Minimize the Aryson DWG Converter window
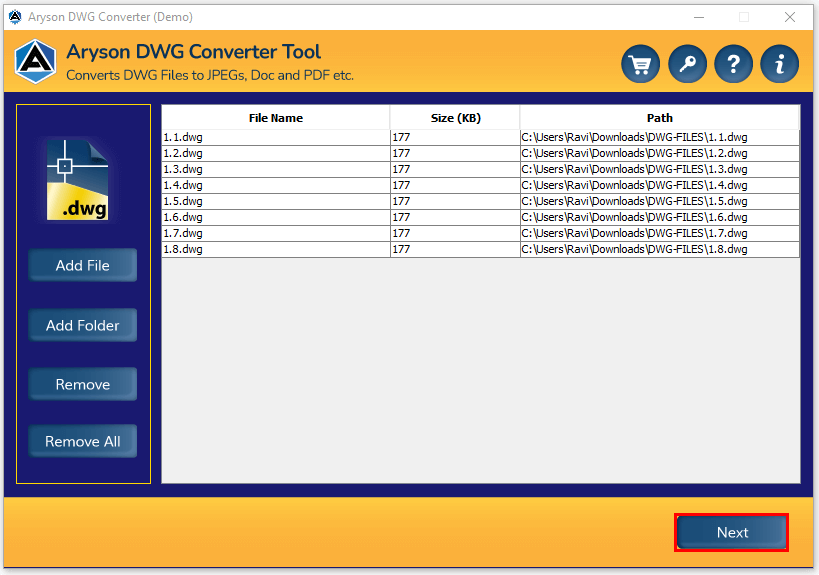 (699, 17)
